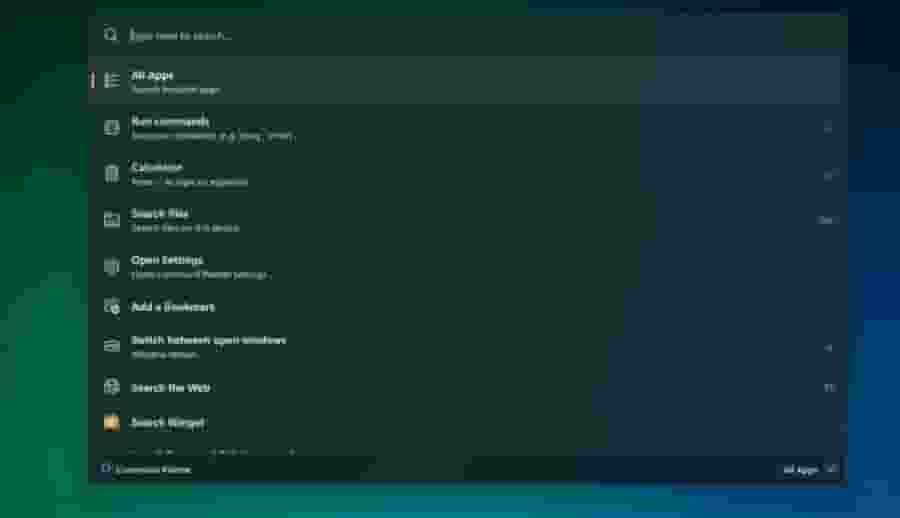Click the All apps footer button
Image resolution: width=900 pixels, height=518 pixels.
coord(809,470)
